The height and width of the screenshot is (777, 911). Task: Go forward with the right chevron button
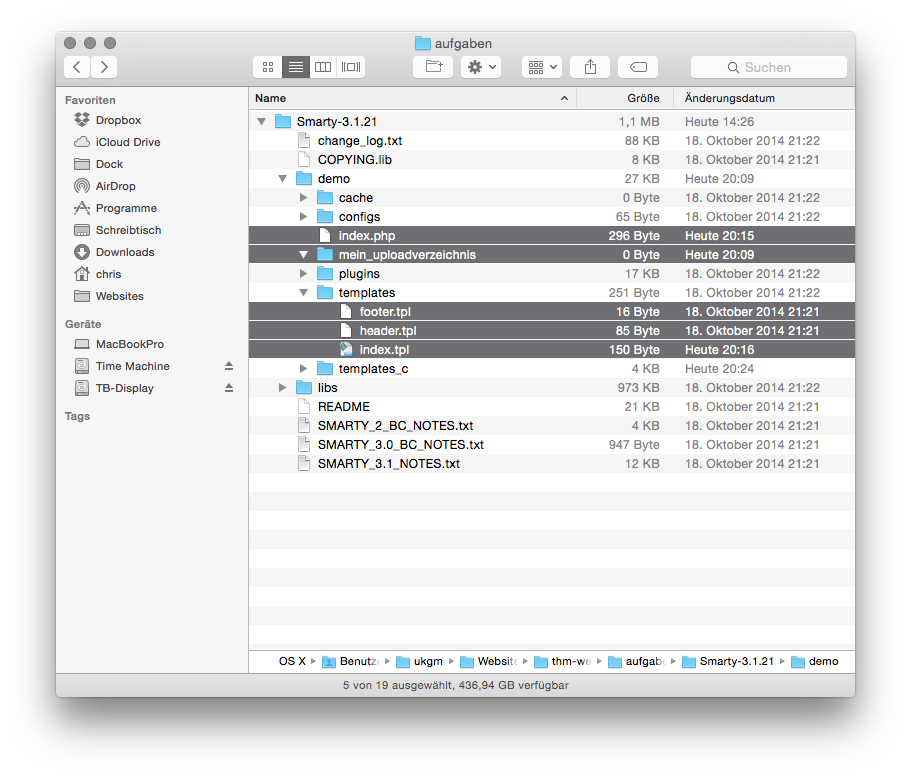click(x=104, y=67)
